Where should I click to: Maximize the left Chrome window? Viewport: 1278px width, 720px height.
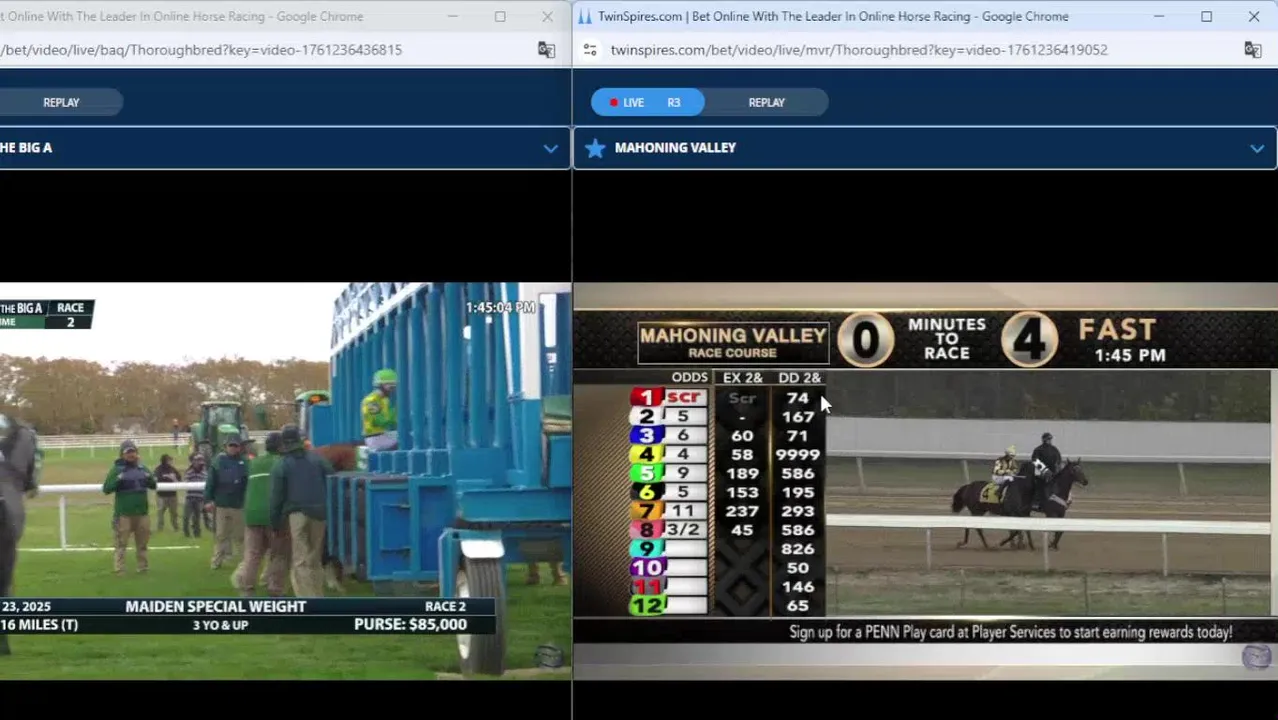click(500, 16)
